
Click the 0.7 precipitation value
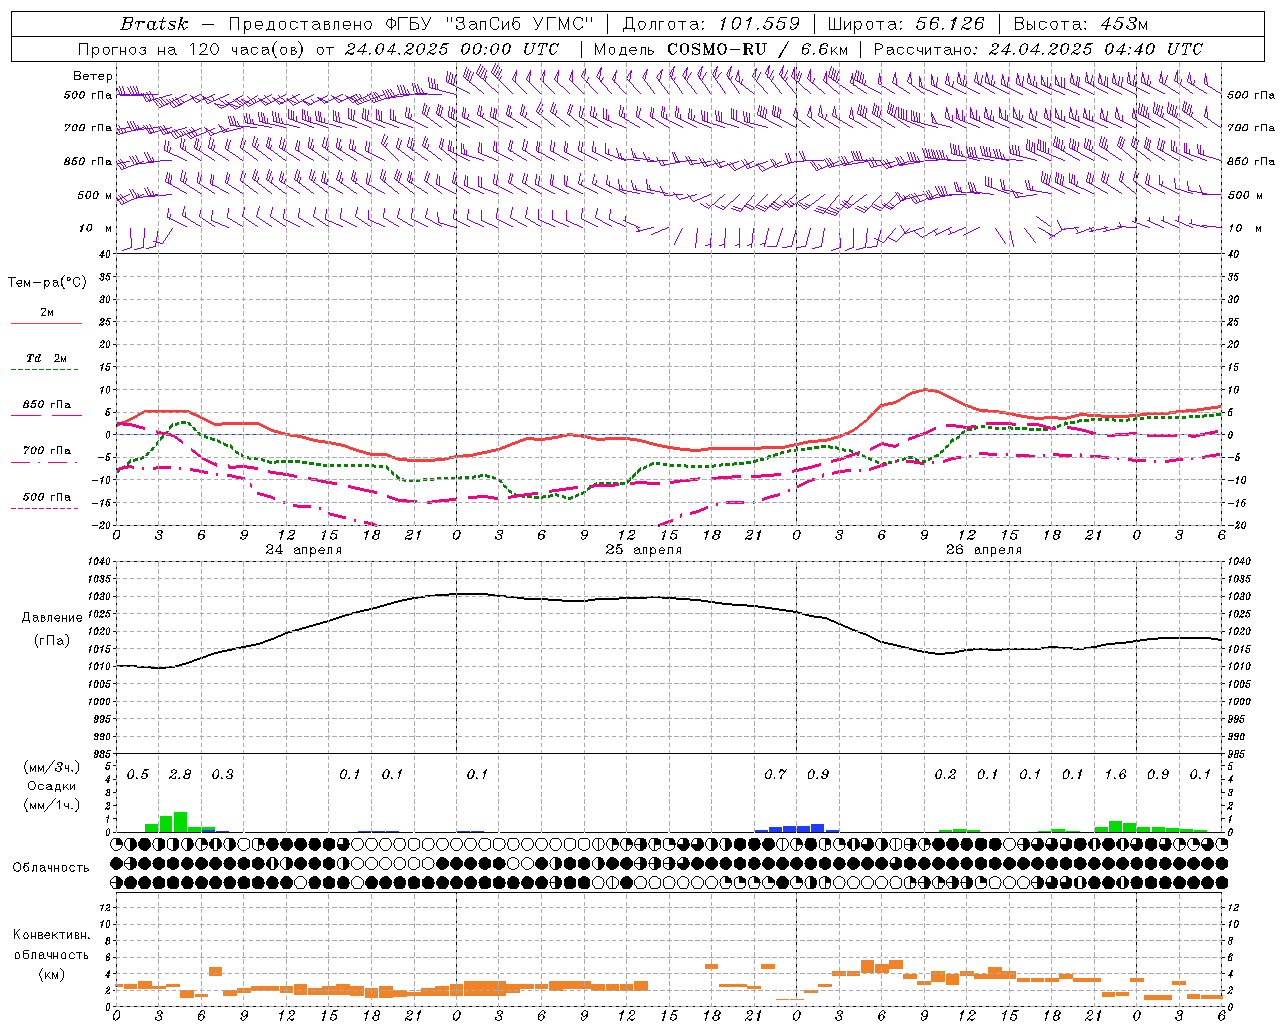tap(775, 774)
